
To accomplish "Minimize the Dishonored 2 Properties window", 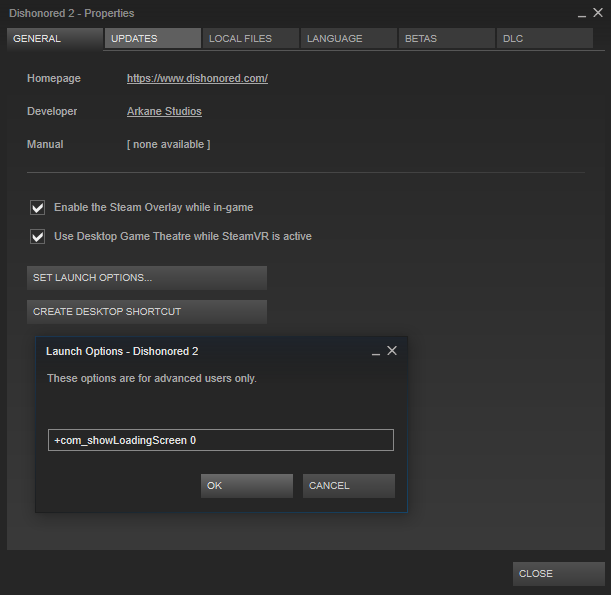I will [582, 14].
